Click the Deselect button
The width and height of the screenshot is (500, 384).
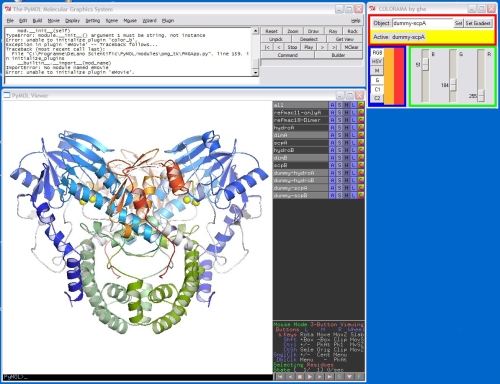click(309, 39)
